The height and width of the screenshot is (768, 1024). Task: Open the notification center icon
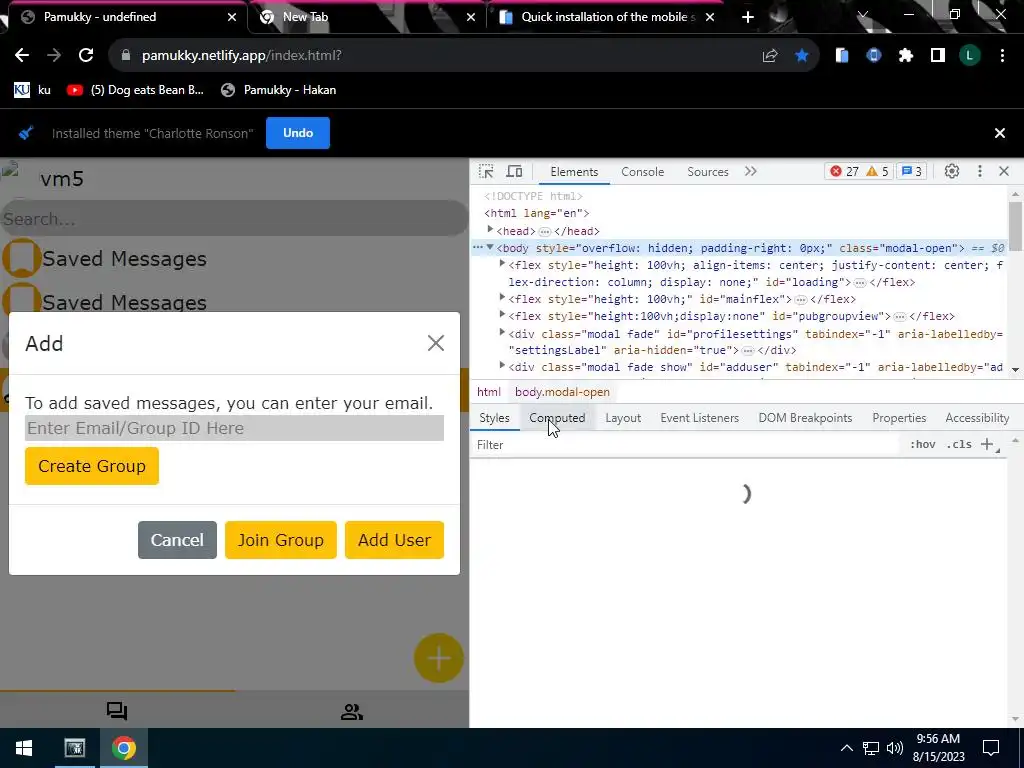991,748
